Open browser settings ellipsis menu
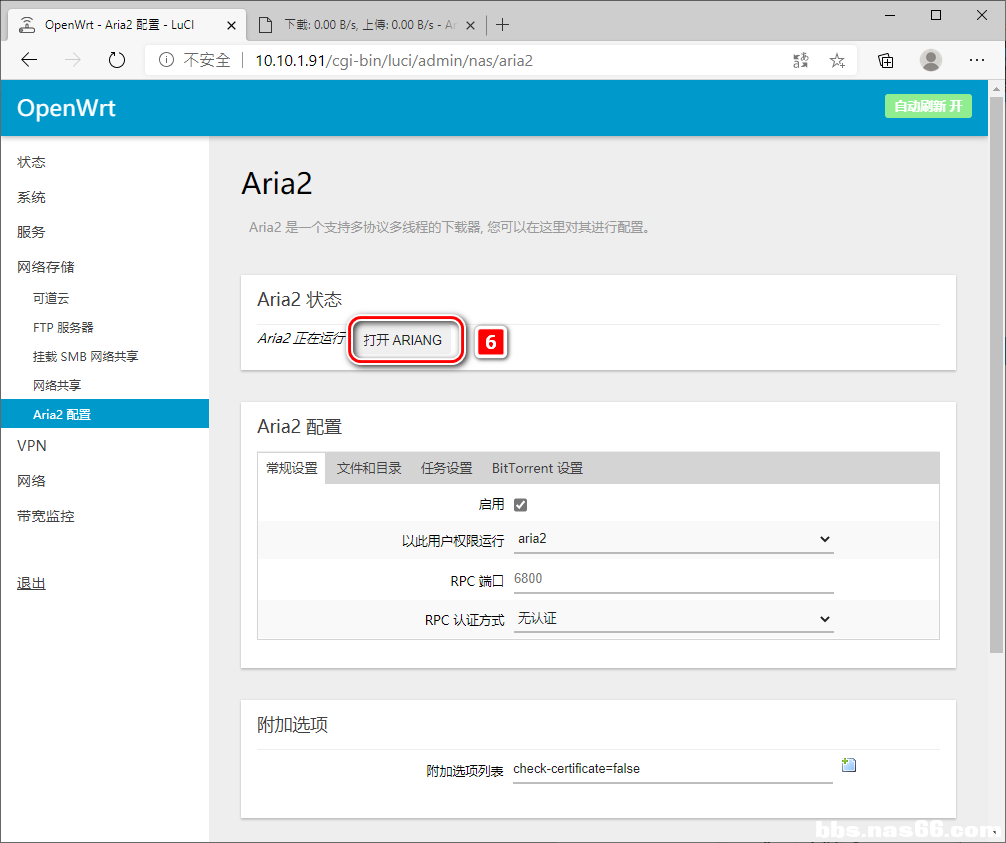Screen dimensions: 1006x843 pos(976,60)
